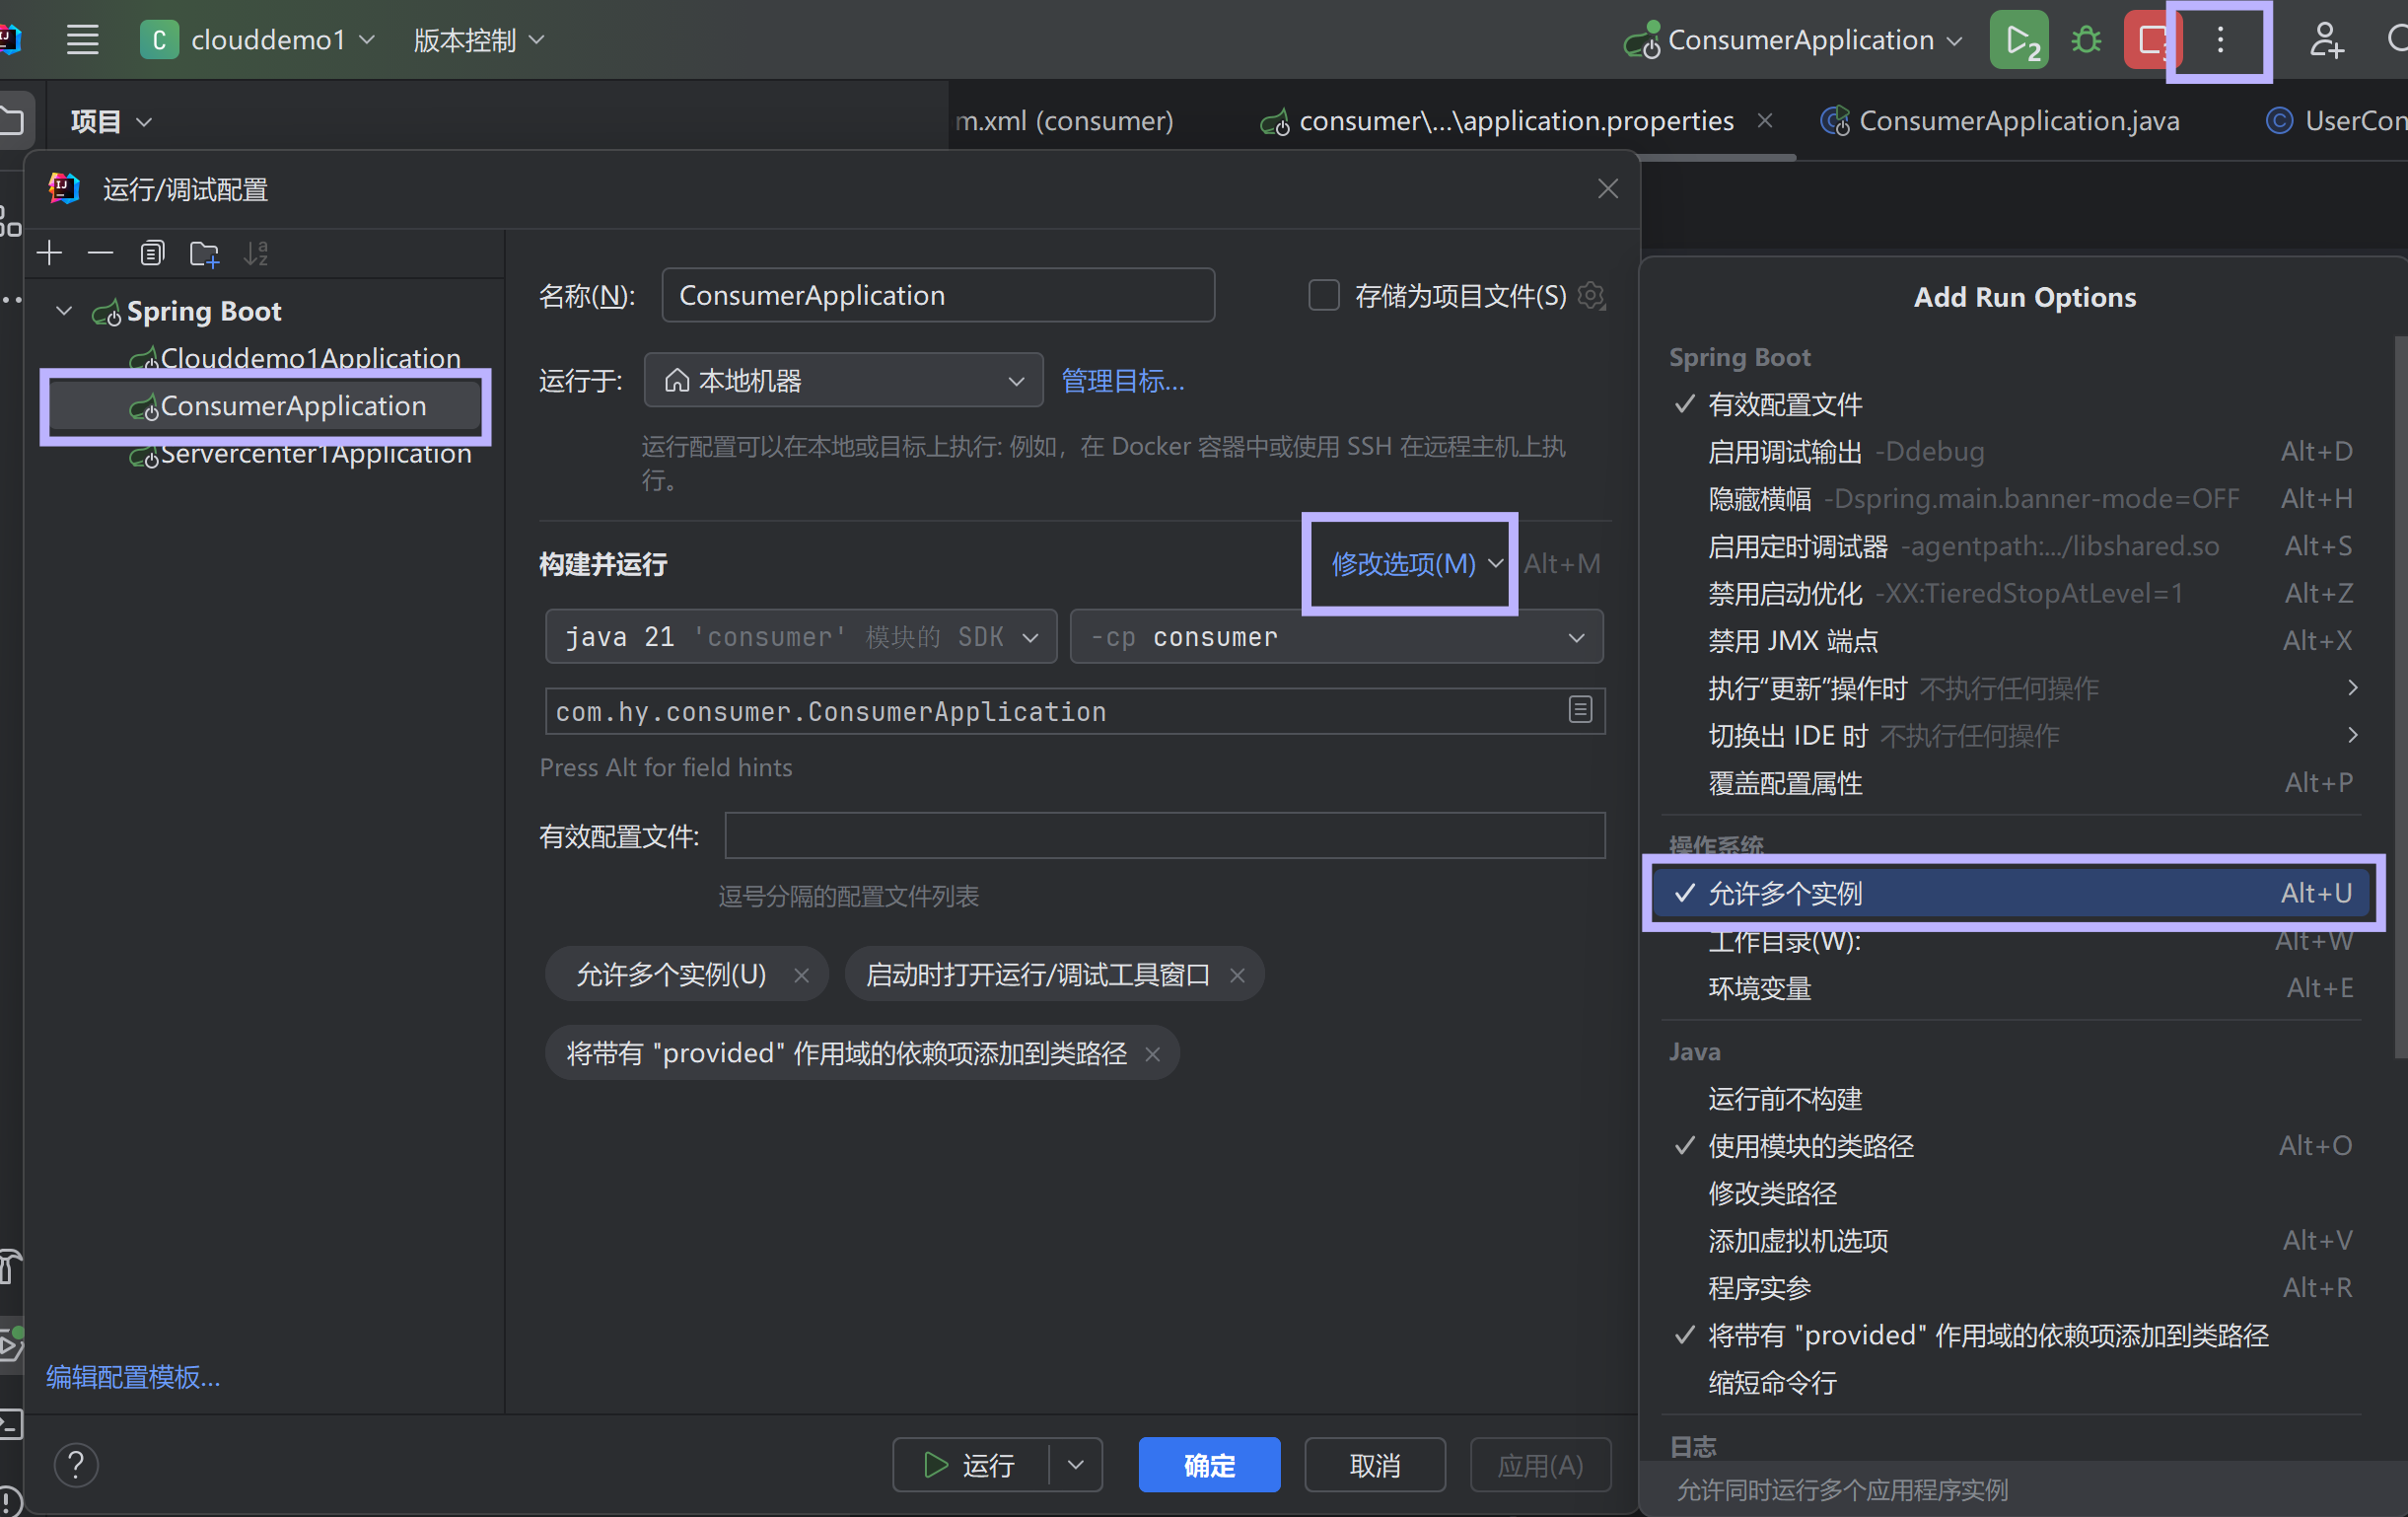Remove the 启动时打开运行/调试工具窗口 chip
This screenshot has width=2408, height=1517.
[1237, 975]
